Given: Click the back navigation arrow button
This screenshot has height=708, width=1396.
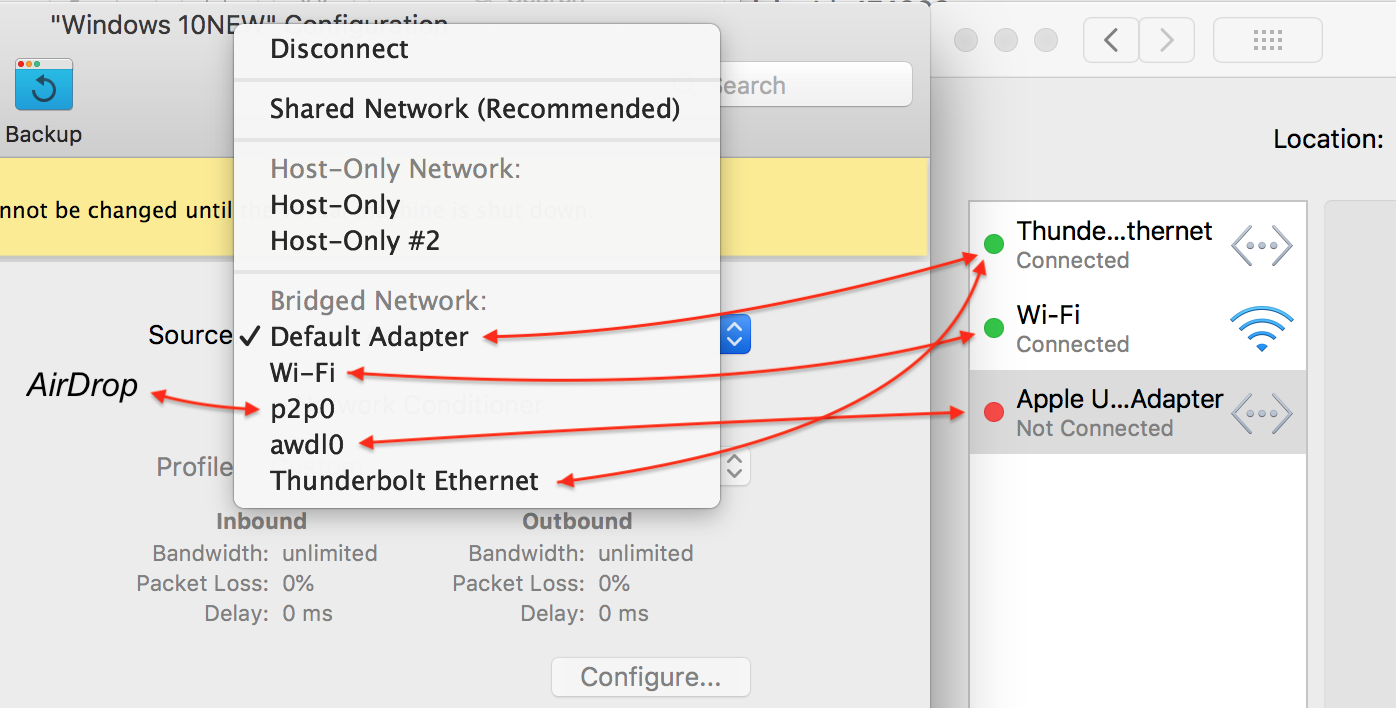Looking at the screenshot, I should pyautogui.click(x=1111, y=40).
